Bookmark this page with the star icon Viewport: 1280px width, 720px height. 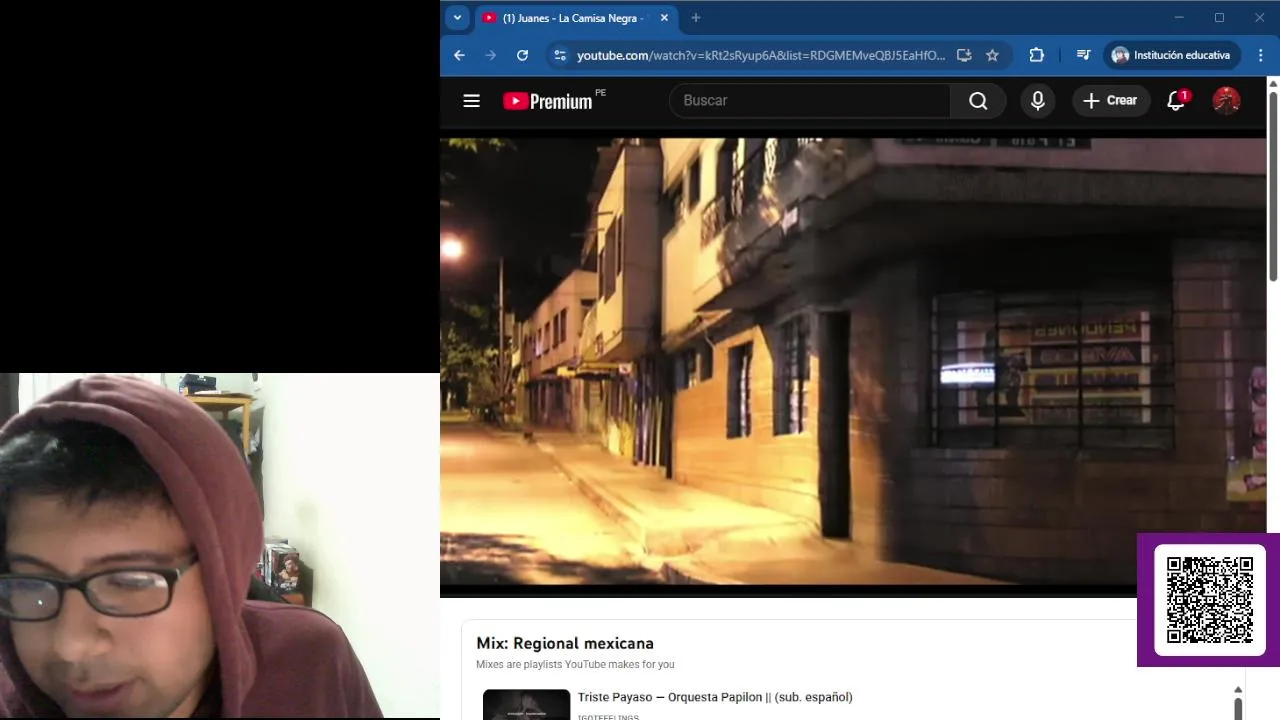992,55
